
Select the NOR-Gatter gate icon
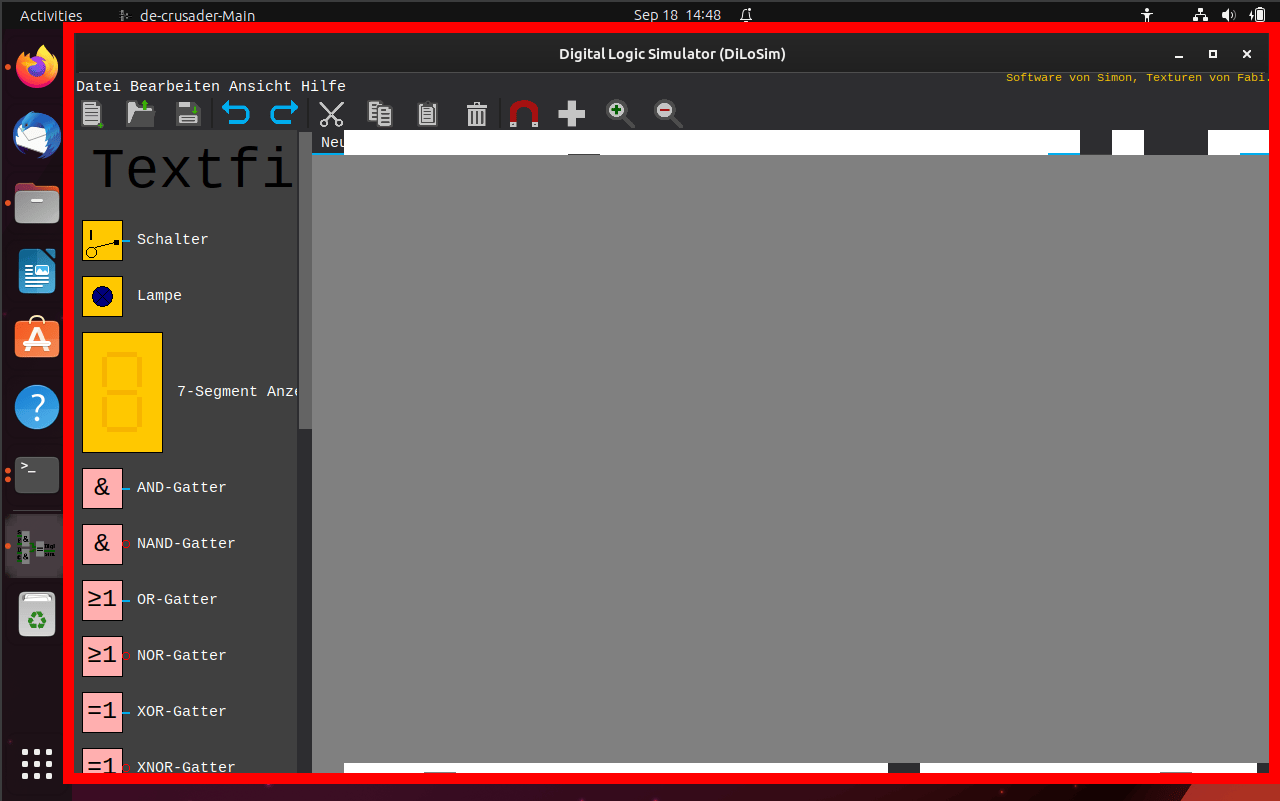pos(102,657)
